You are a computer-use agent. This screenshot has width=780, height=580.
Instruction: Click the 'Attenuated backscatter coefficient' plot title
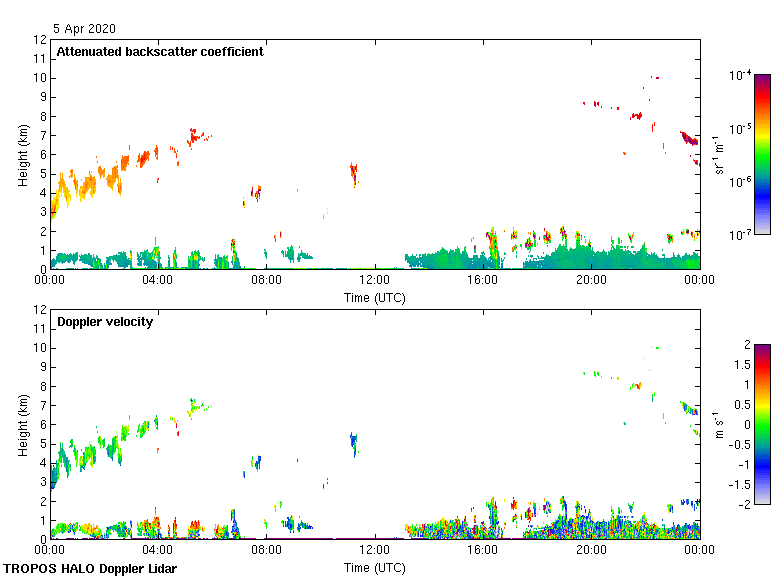(160, 52)
